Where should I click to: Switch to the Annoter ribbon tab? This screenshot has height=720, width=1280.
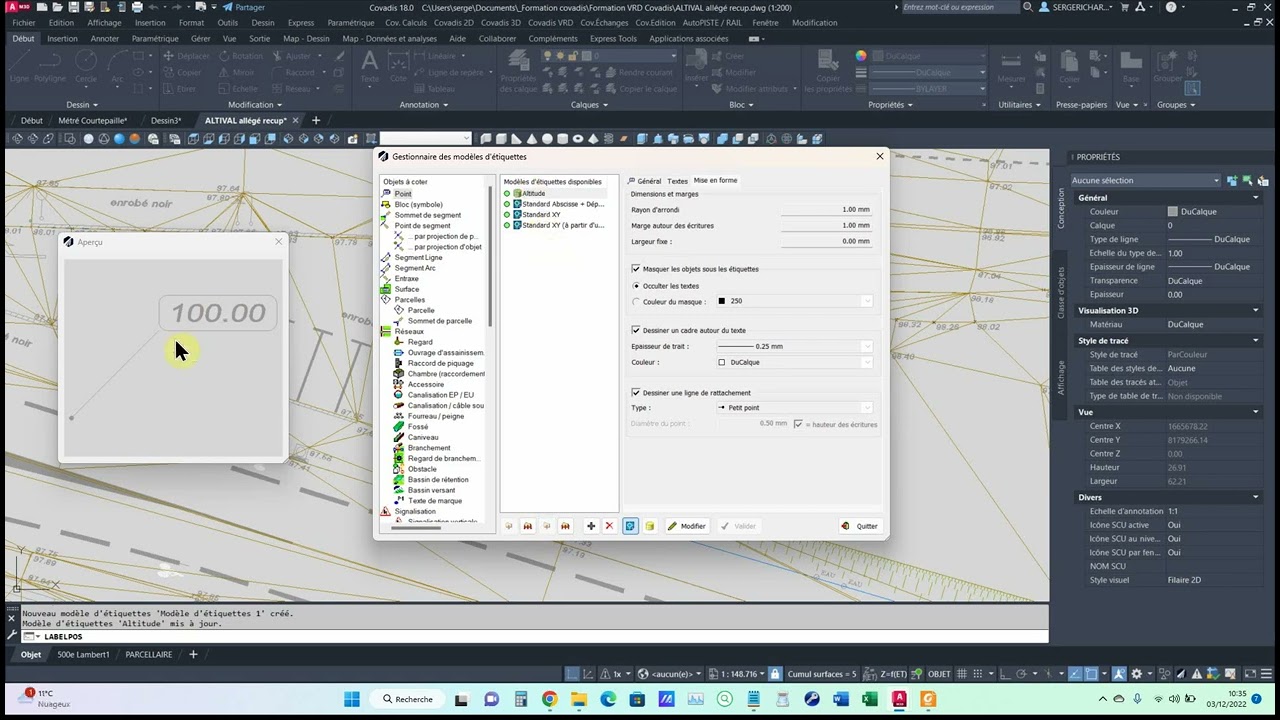[105, 39]
